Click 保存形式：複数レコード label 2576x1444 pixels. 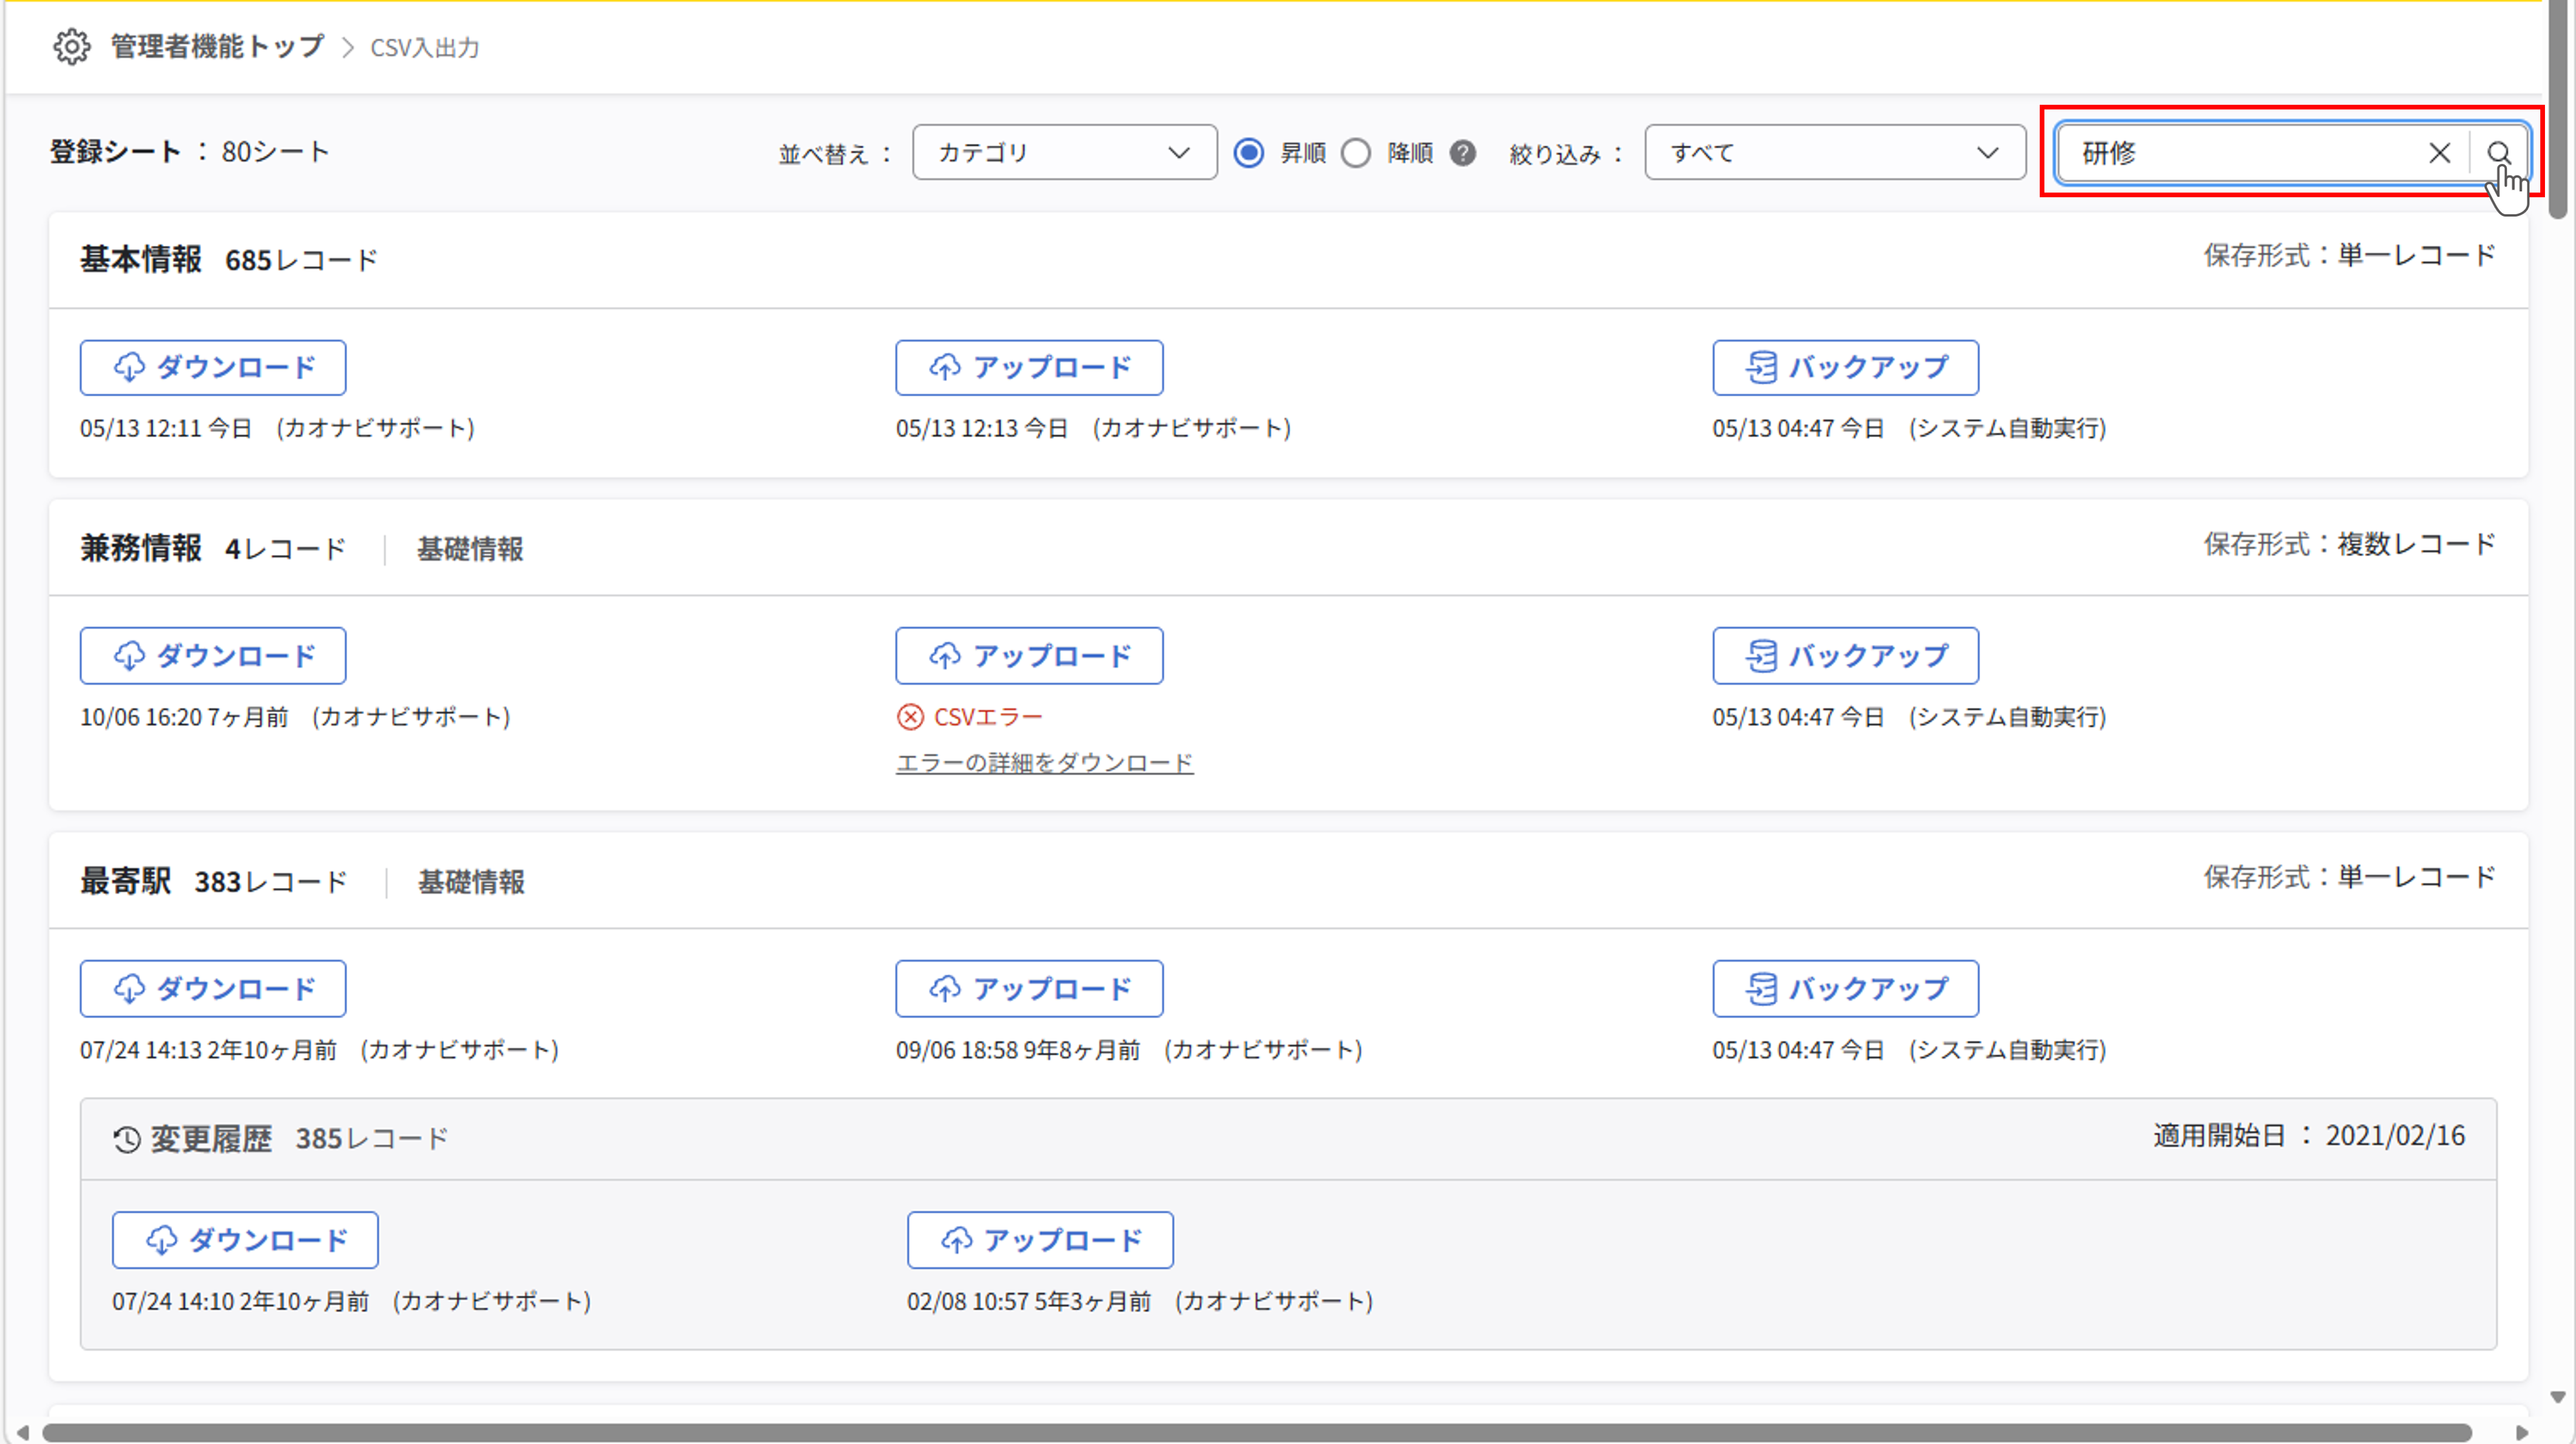pyautogui.click(x=2350, y=545)
